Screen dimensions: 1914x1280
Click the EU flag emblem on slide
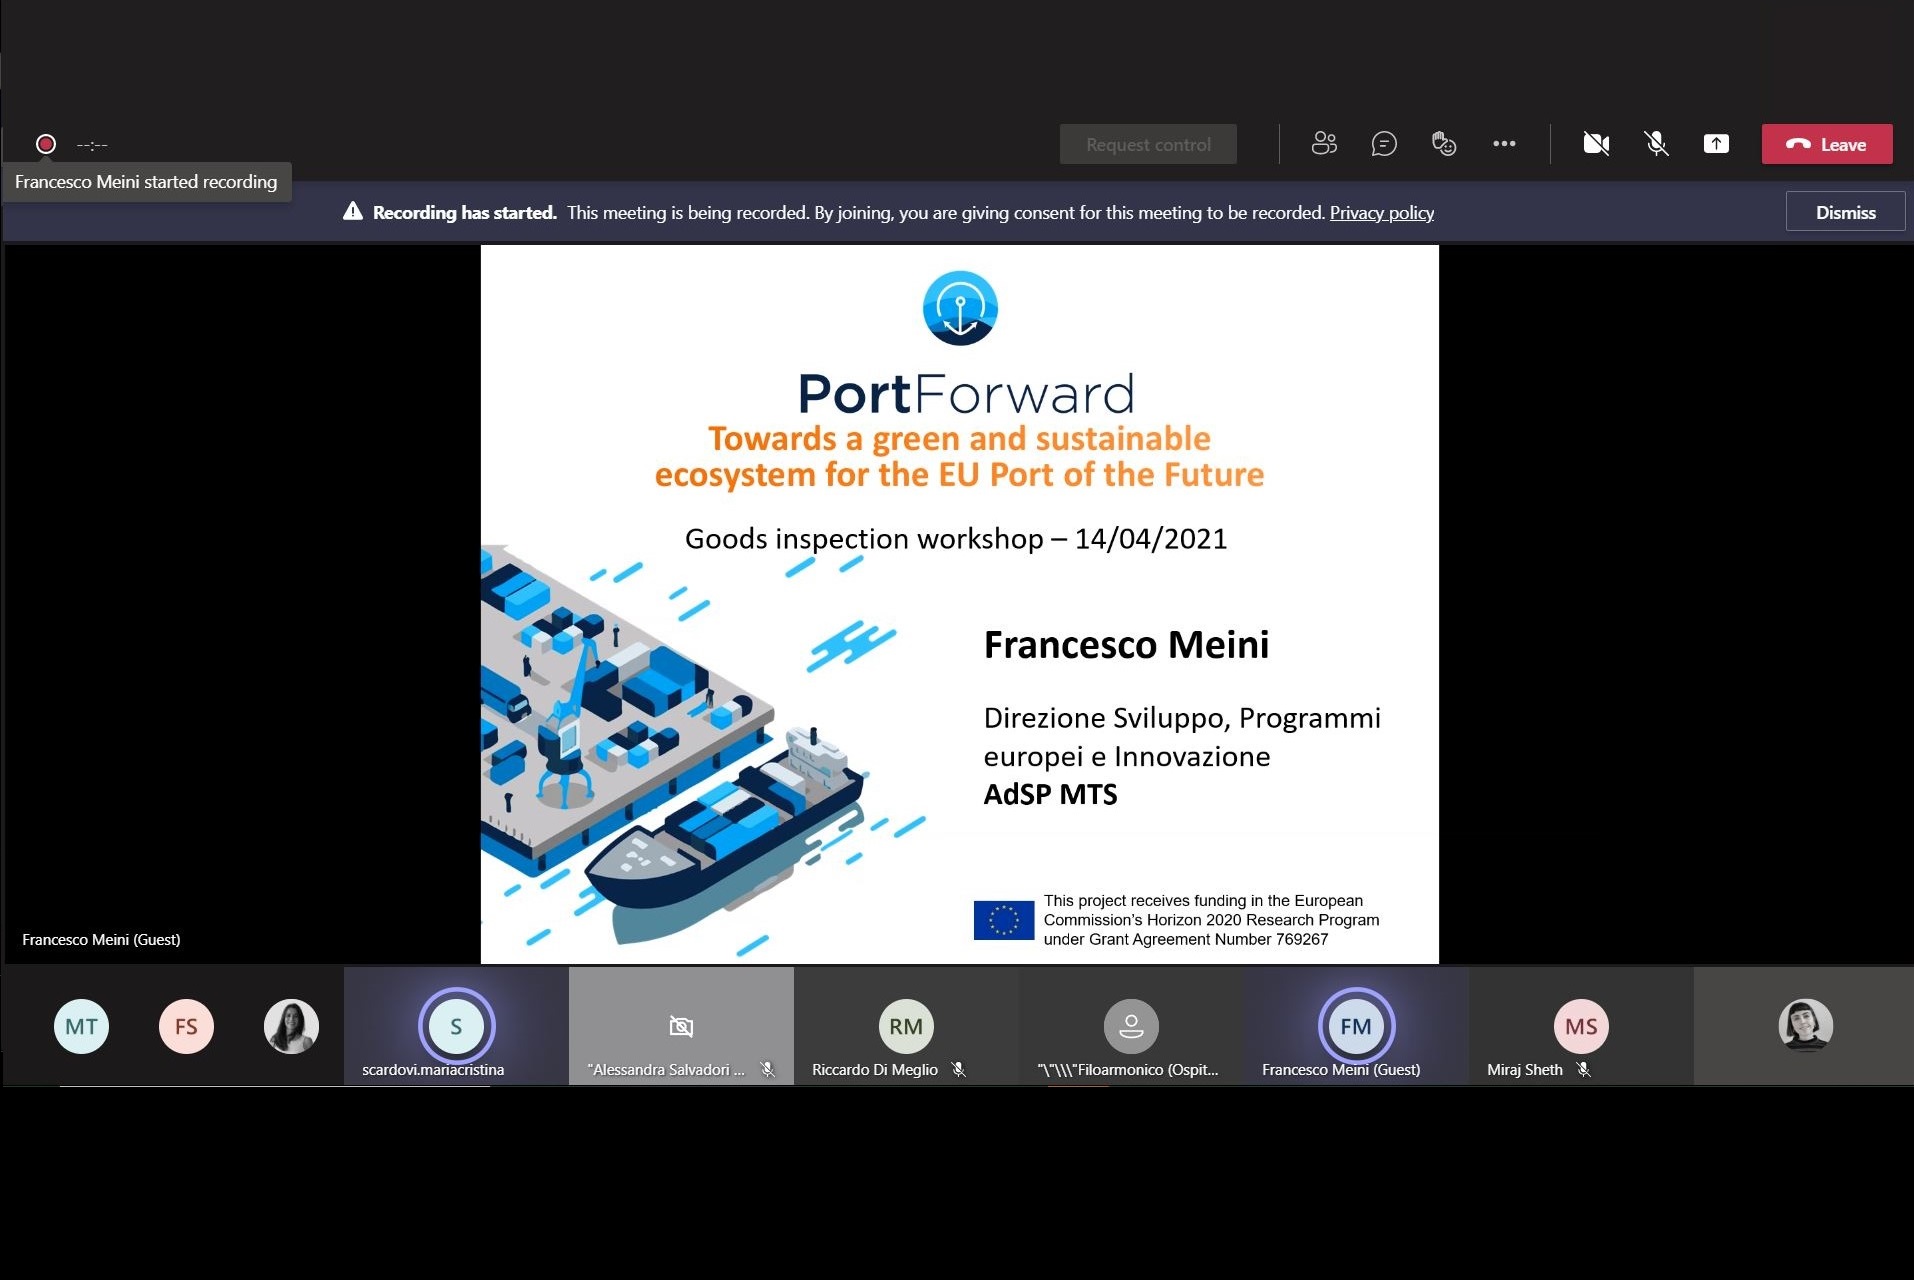(x=1004, y=920)
